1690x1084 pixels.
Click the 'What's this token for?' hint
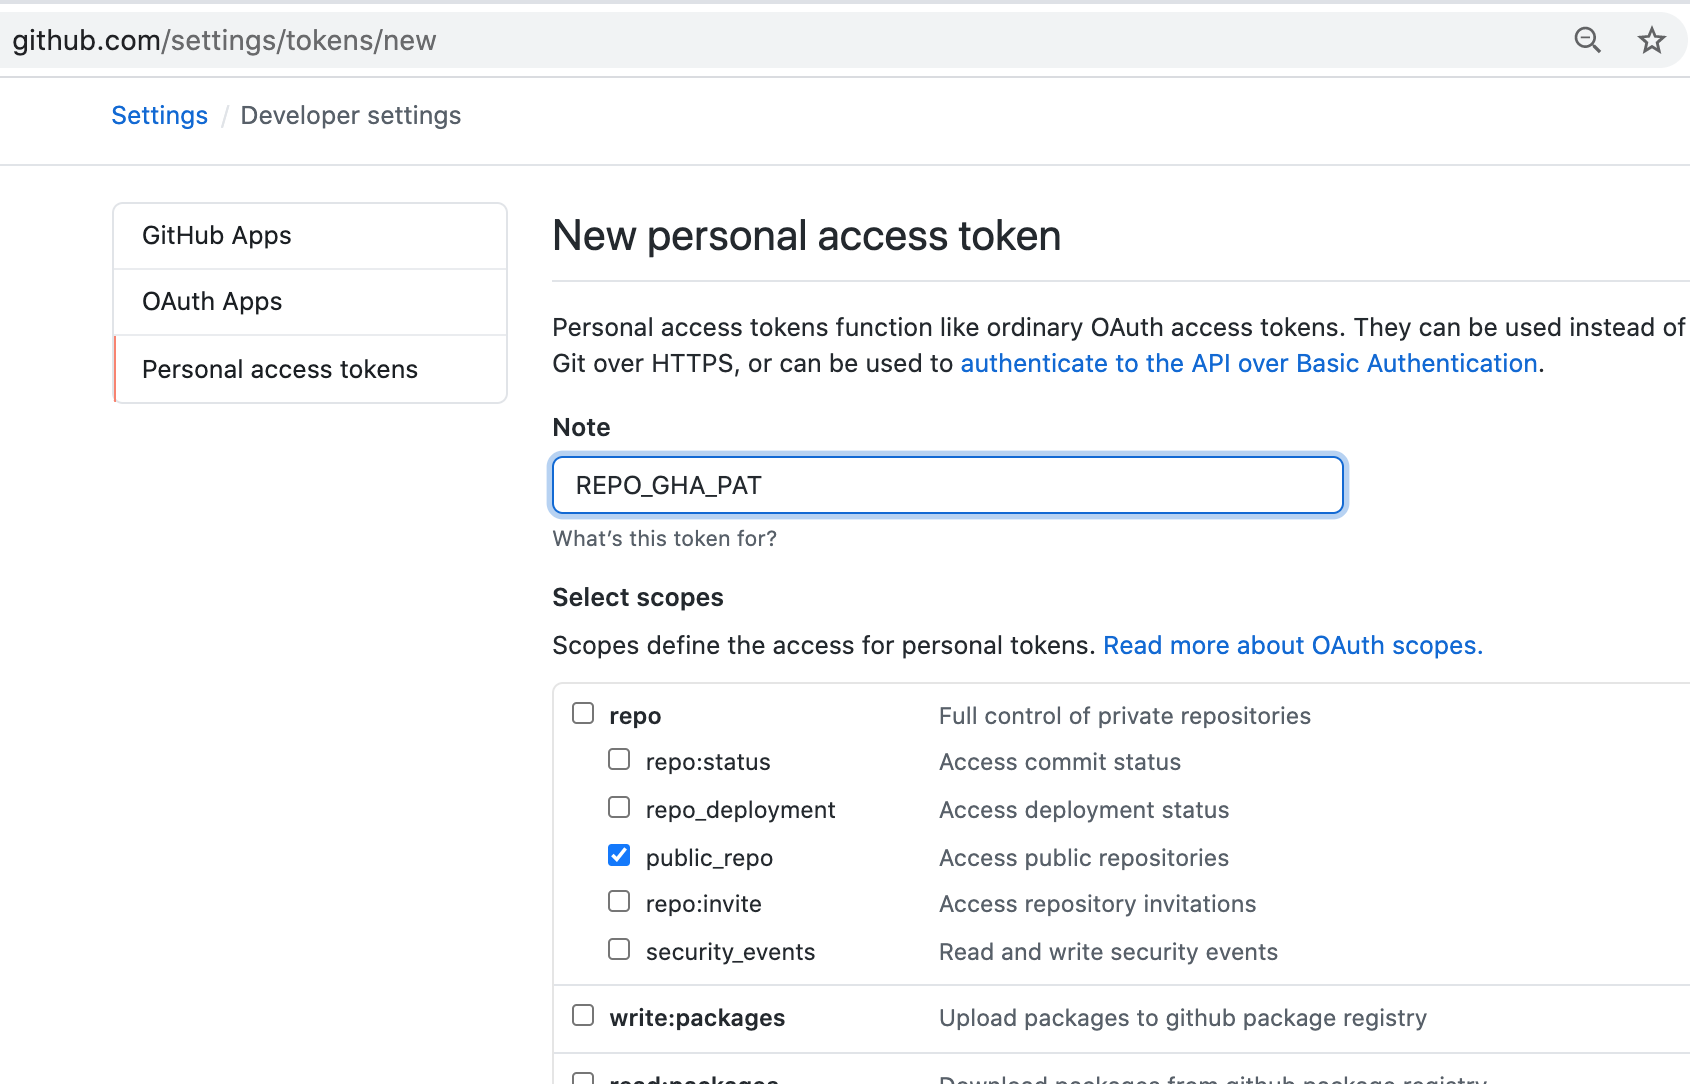pos(665,539)
